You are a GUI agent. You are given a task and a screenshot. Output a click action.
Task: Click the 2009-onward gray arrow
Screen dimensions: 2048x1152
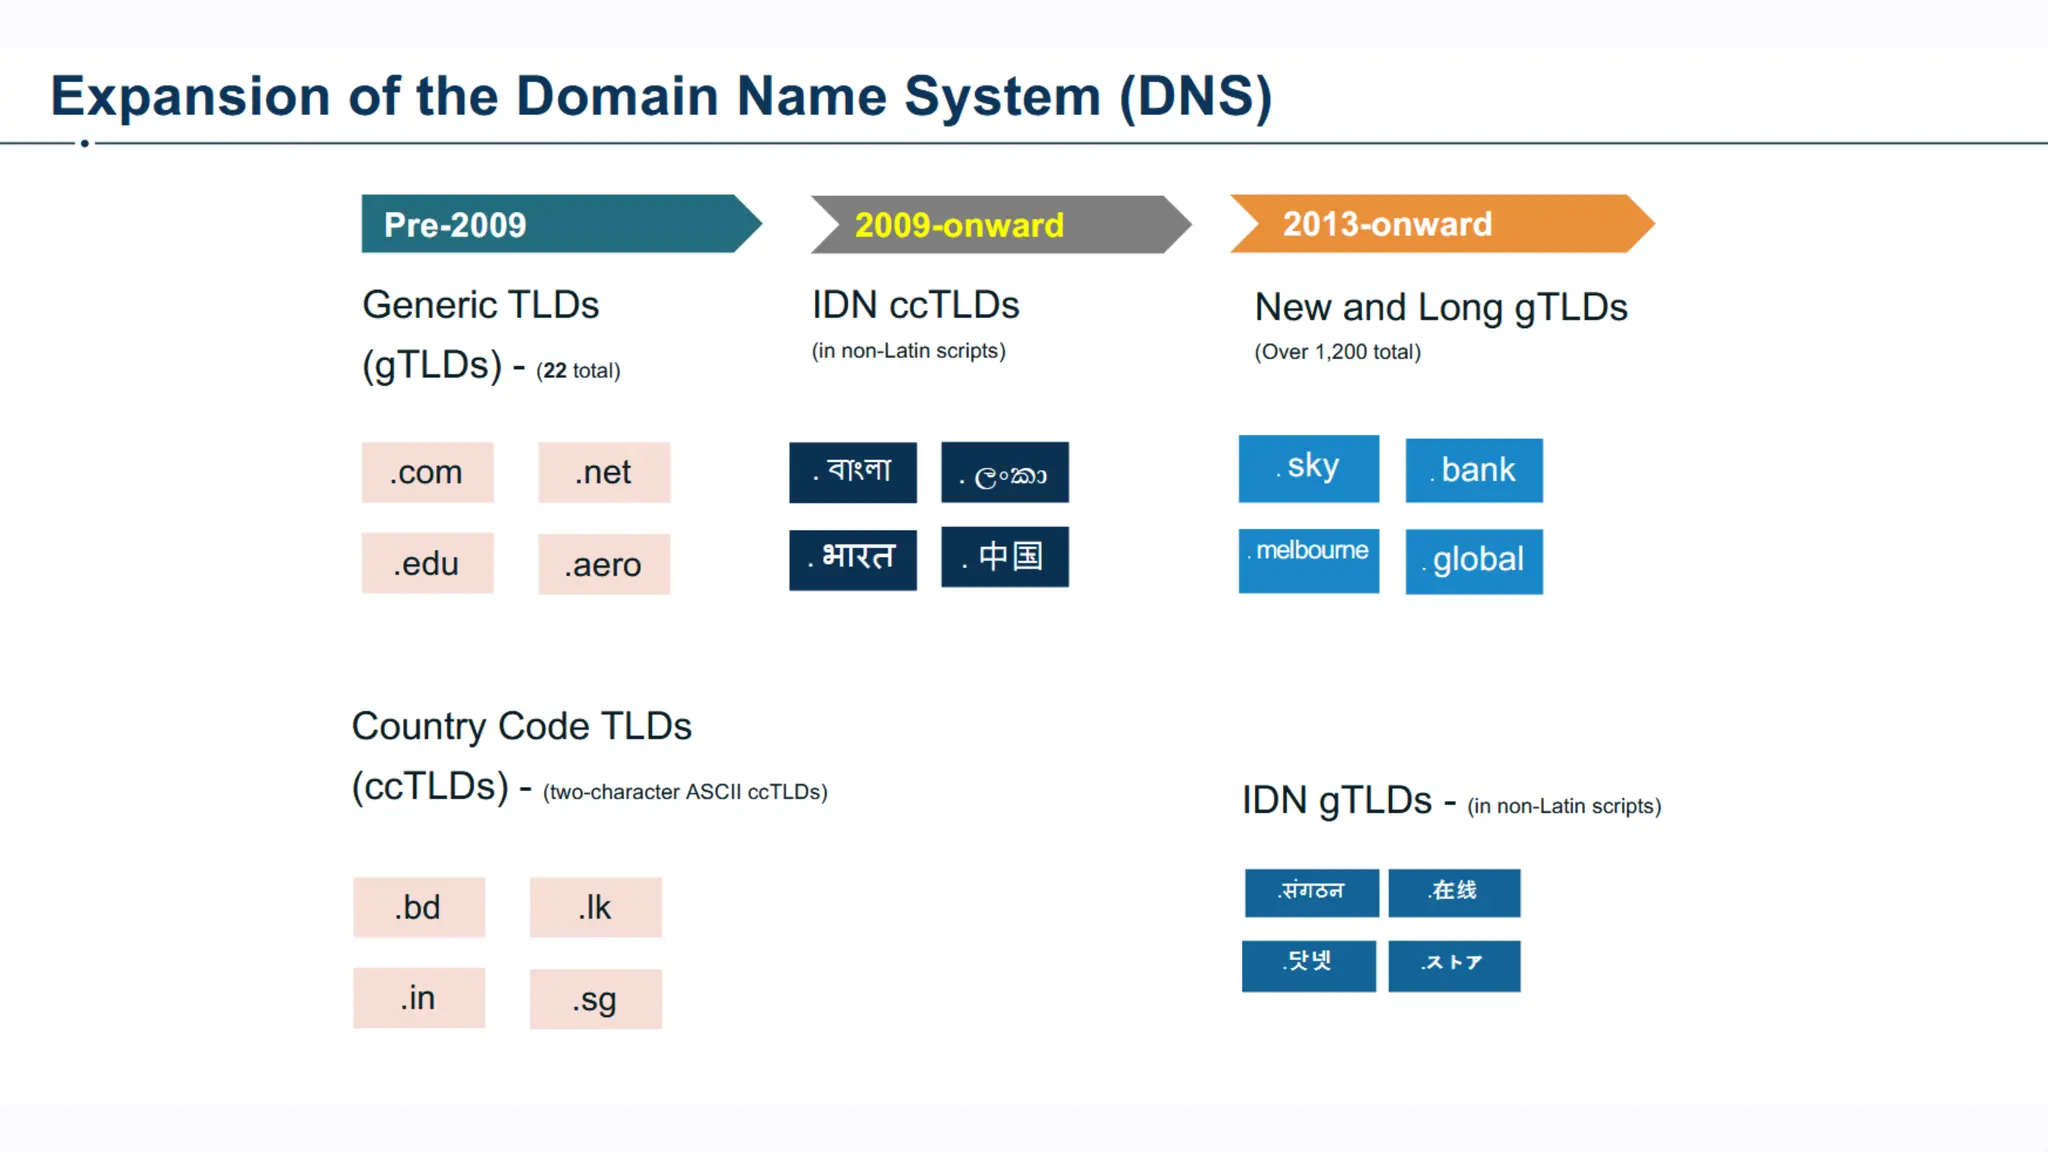tap(1000, 224)
